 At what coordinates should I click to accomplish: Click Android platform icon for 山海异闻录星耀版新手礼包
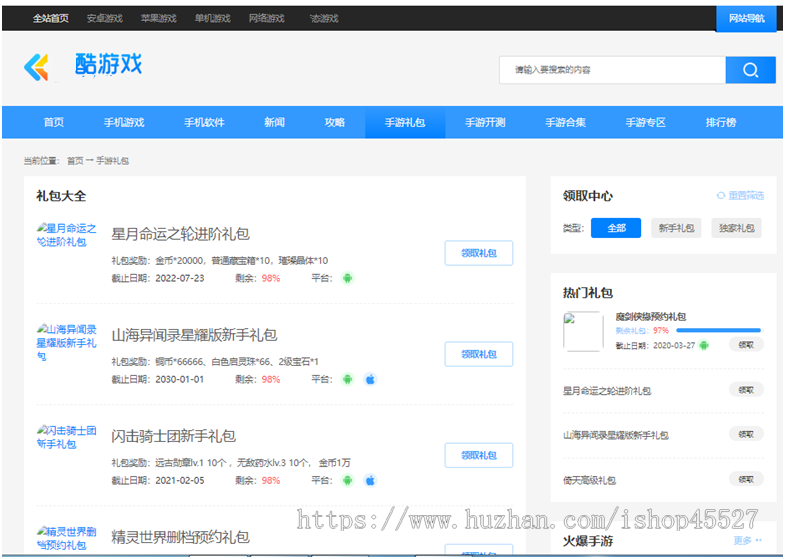347,379
